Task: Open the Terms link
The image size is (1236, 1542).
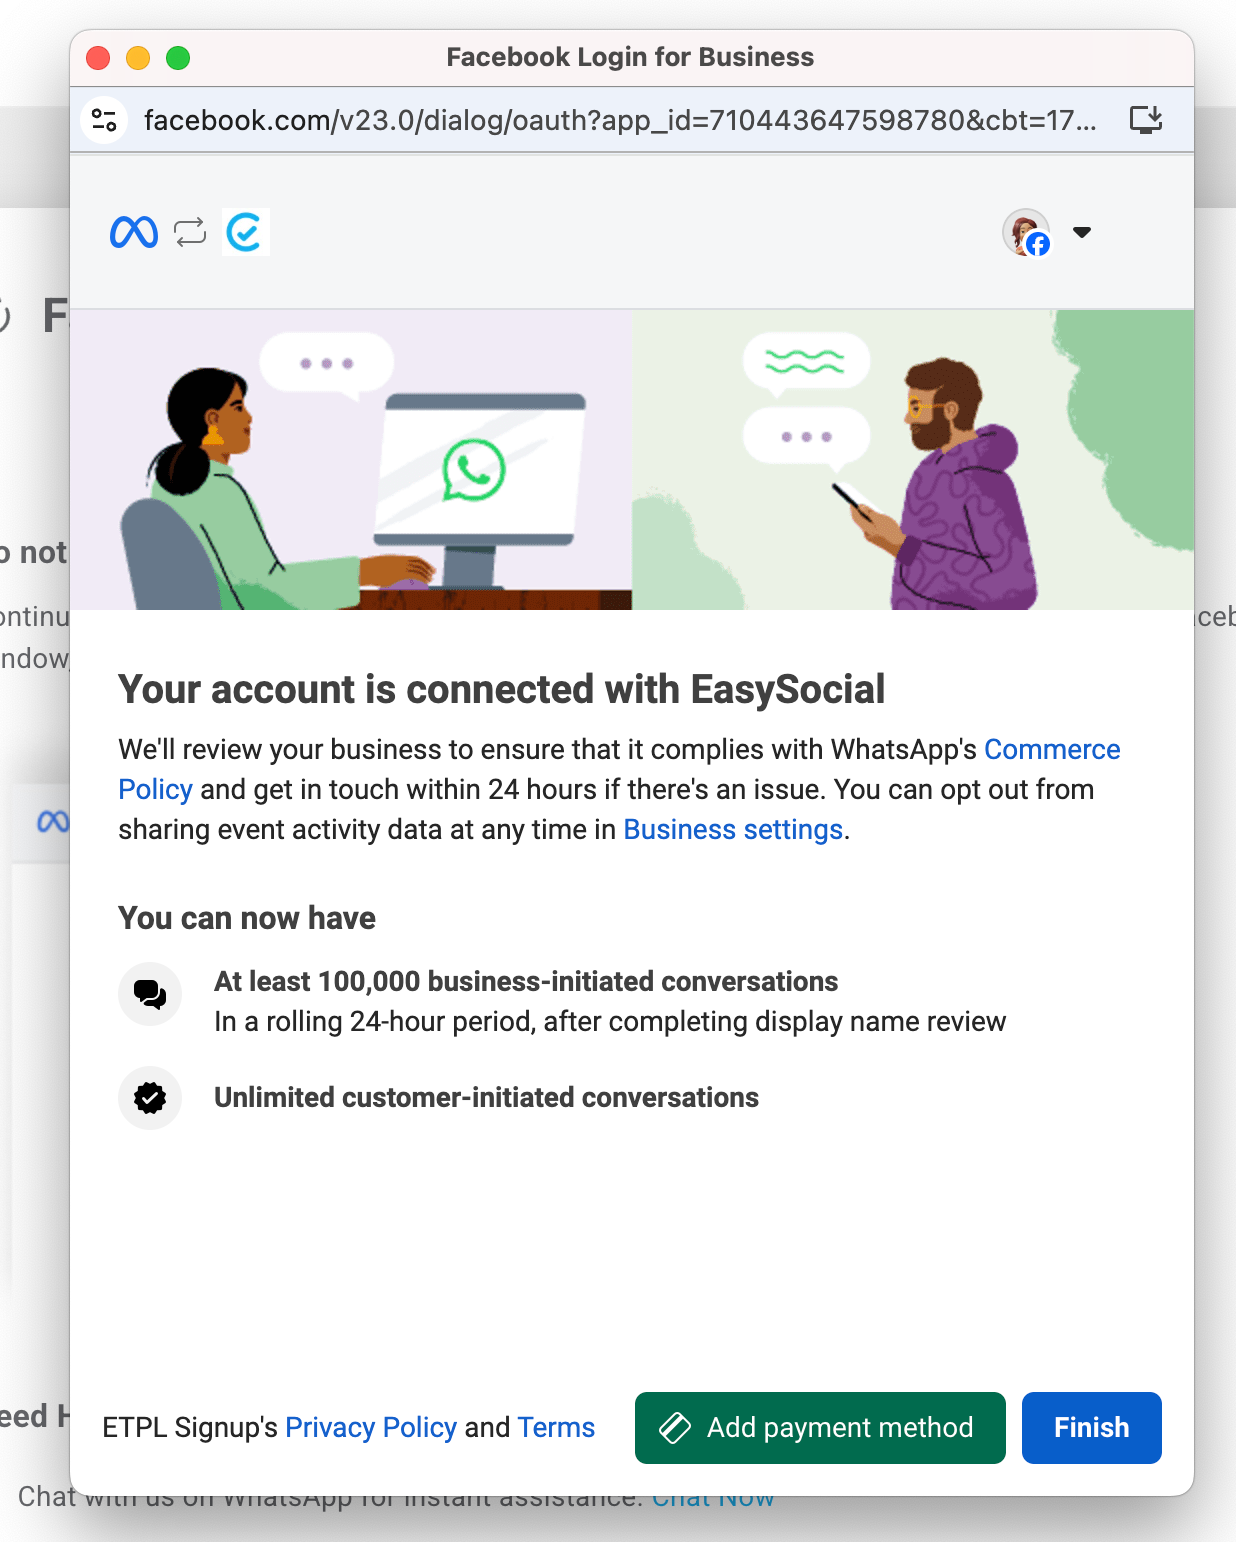Action: pyautogui.click(x=556, y=1427)
